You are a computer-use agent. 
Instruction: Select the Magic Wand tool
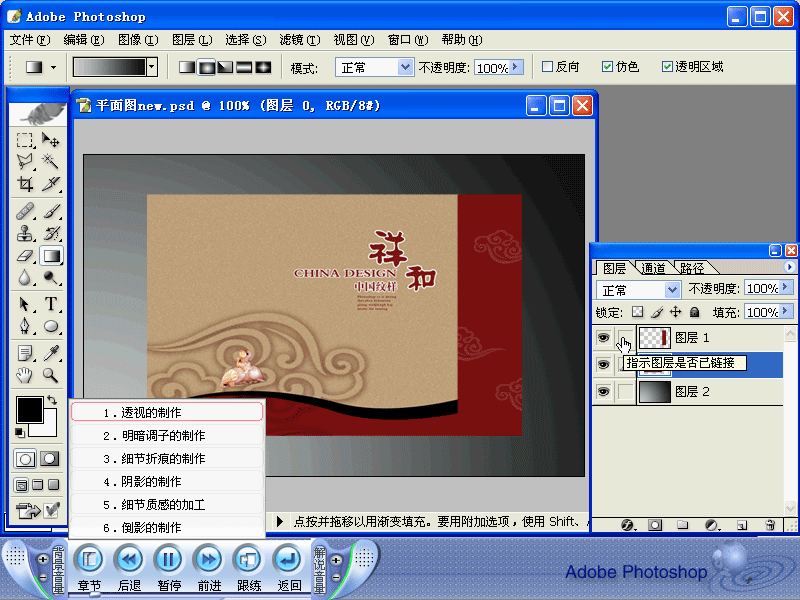click(x=51, y=162)
